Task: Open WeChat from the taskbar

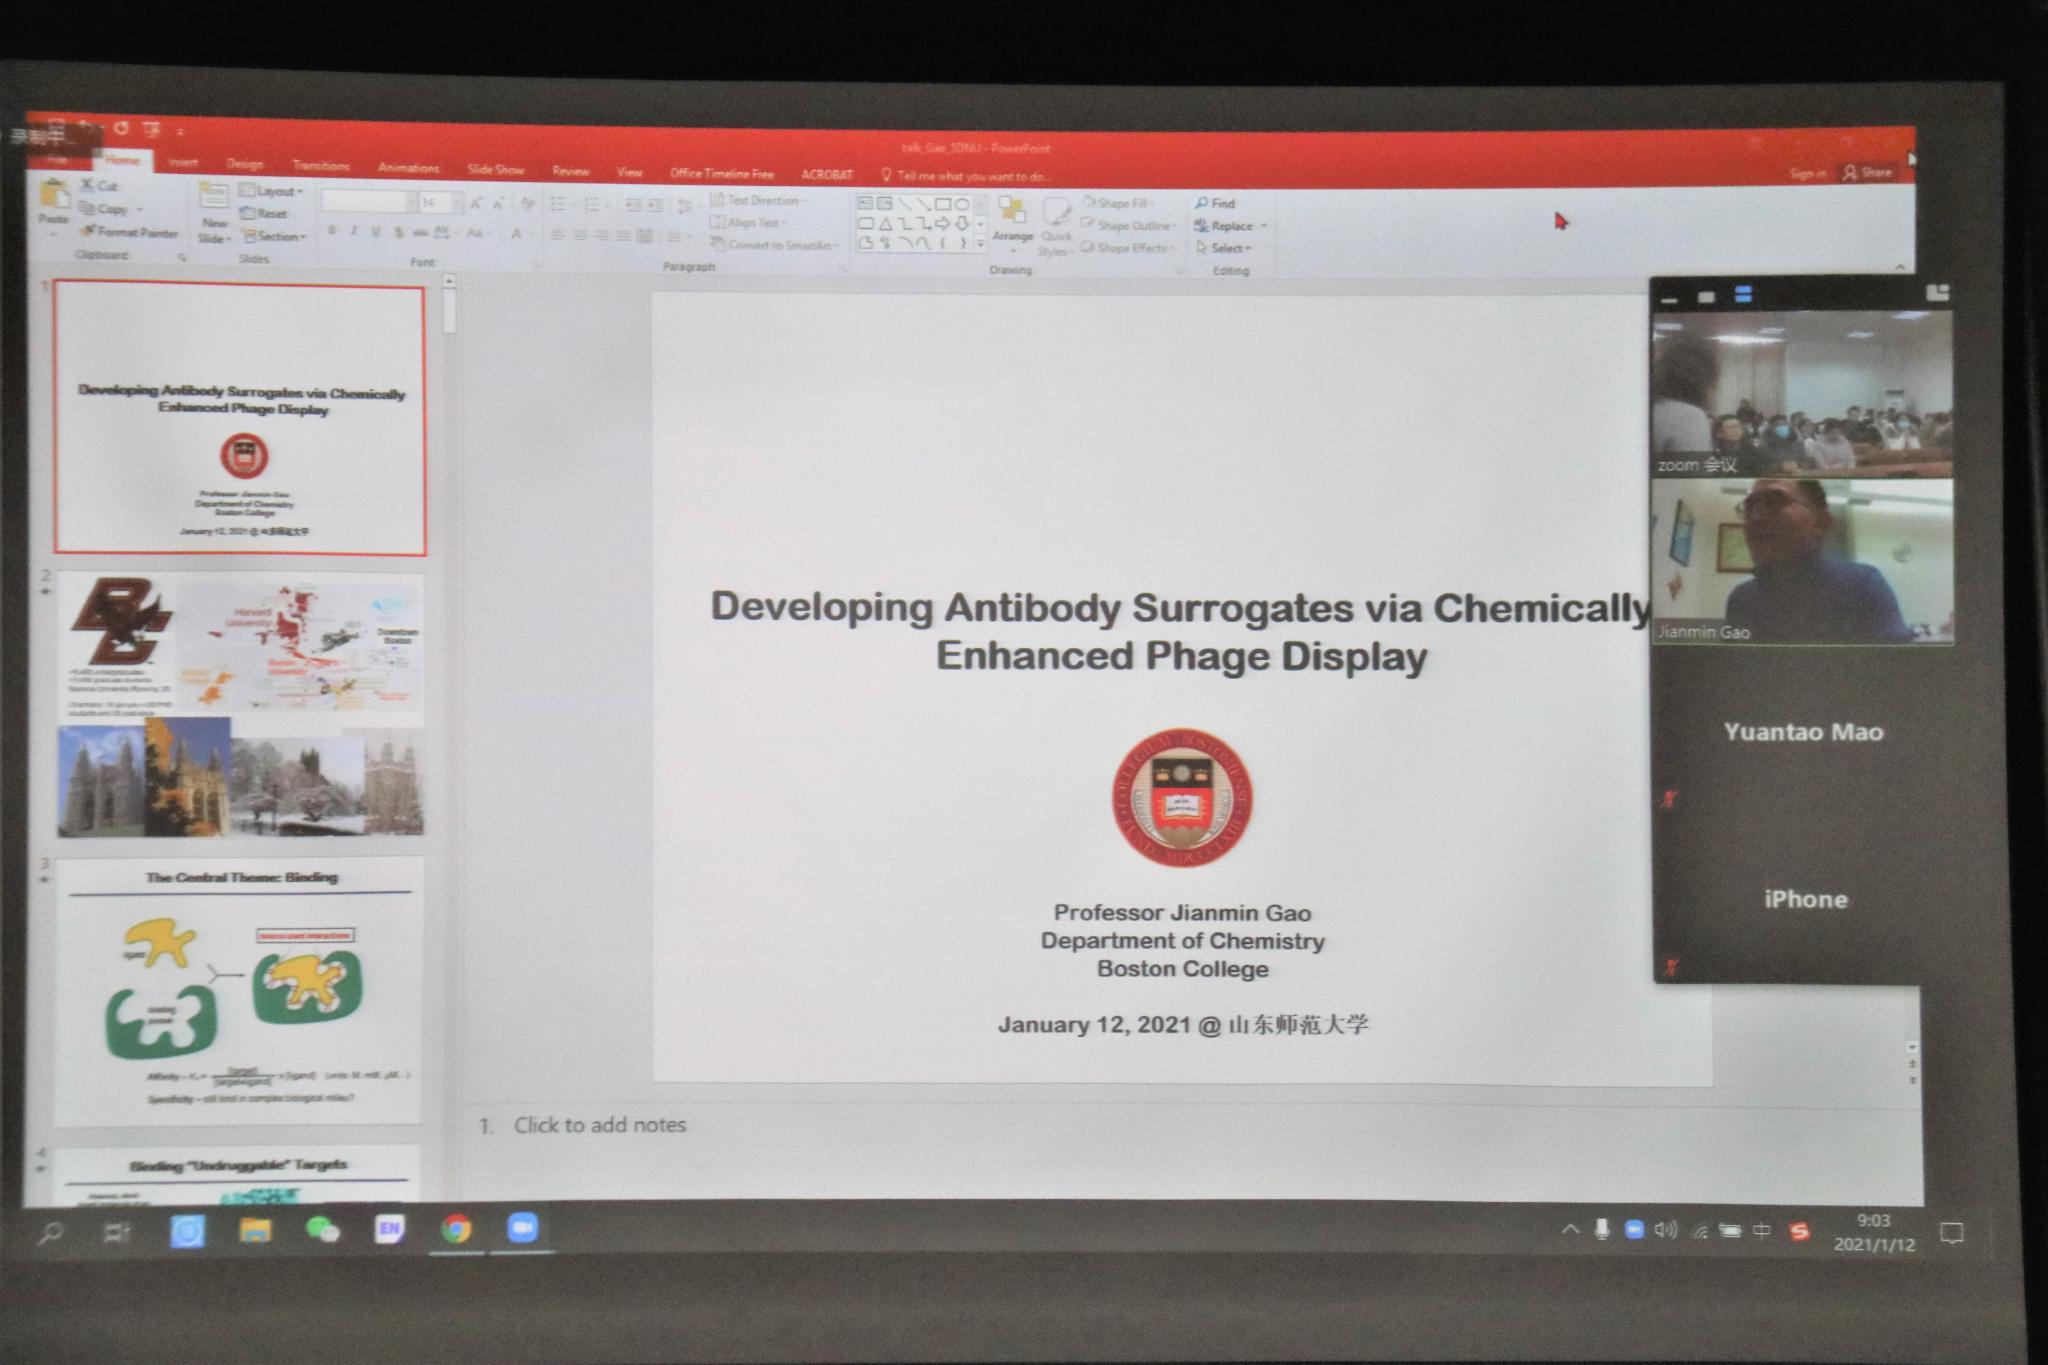Action: (x=322, y=1229)
